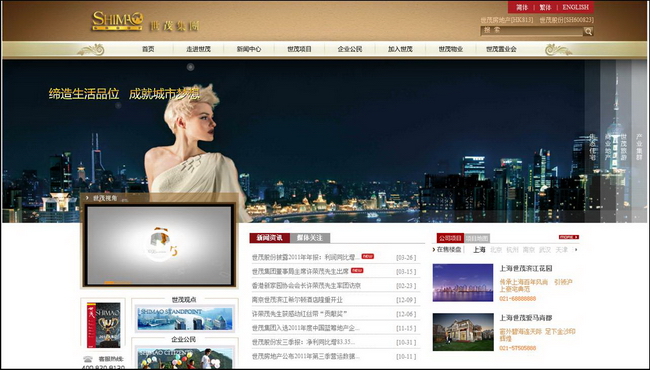The width and height of the screenshot is (650, 370).
Task: Switch to the 项目地图 tab
Action: pos(477,238)
